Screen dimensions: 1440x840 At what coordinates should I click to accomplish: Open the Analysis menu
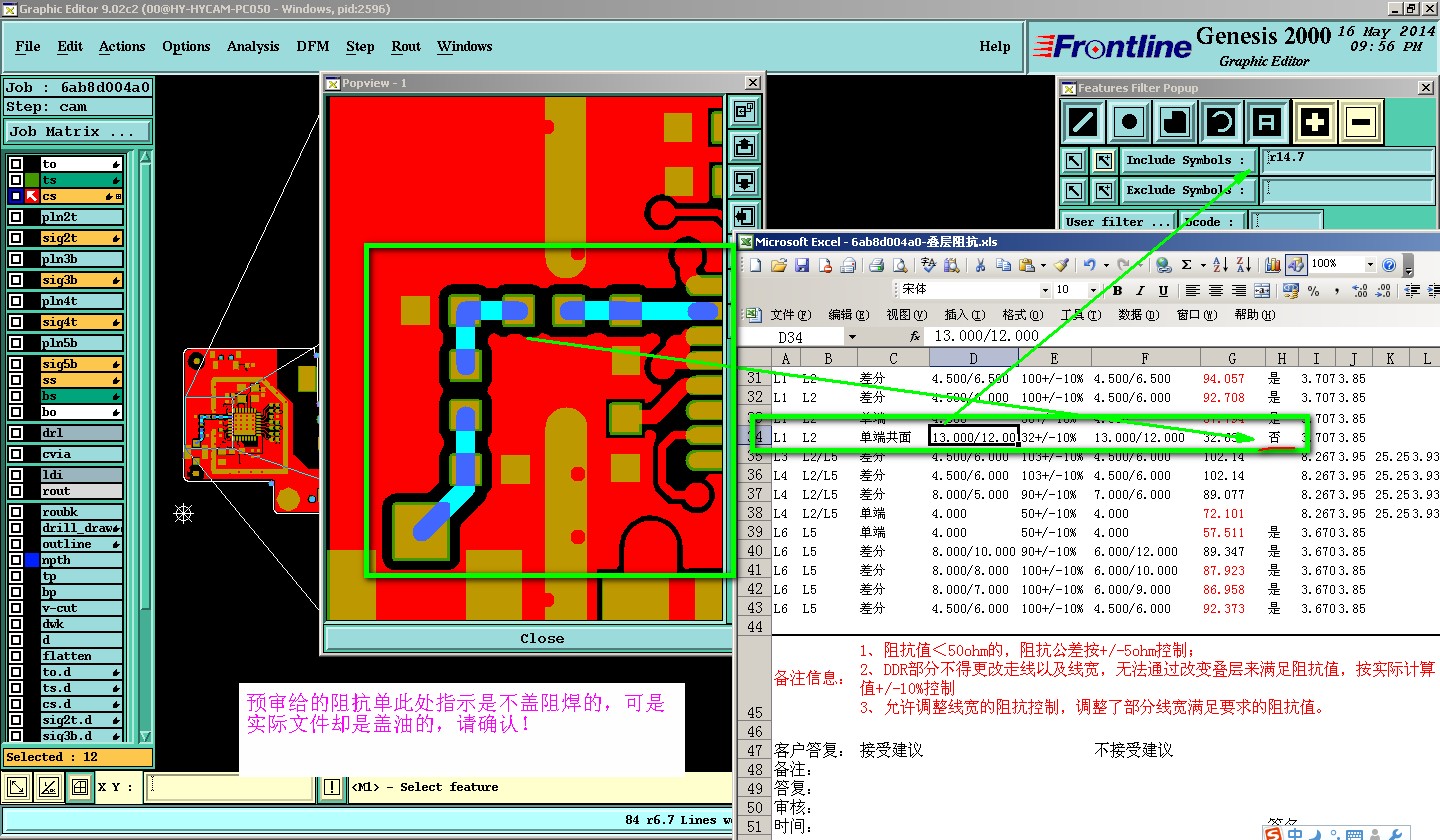coord(253,46)
